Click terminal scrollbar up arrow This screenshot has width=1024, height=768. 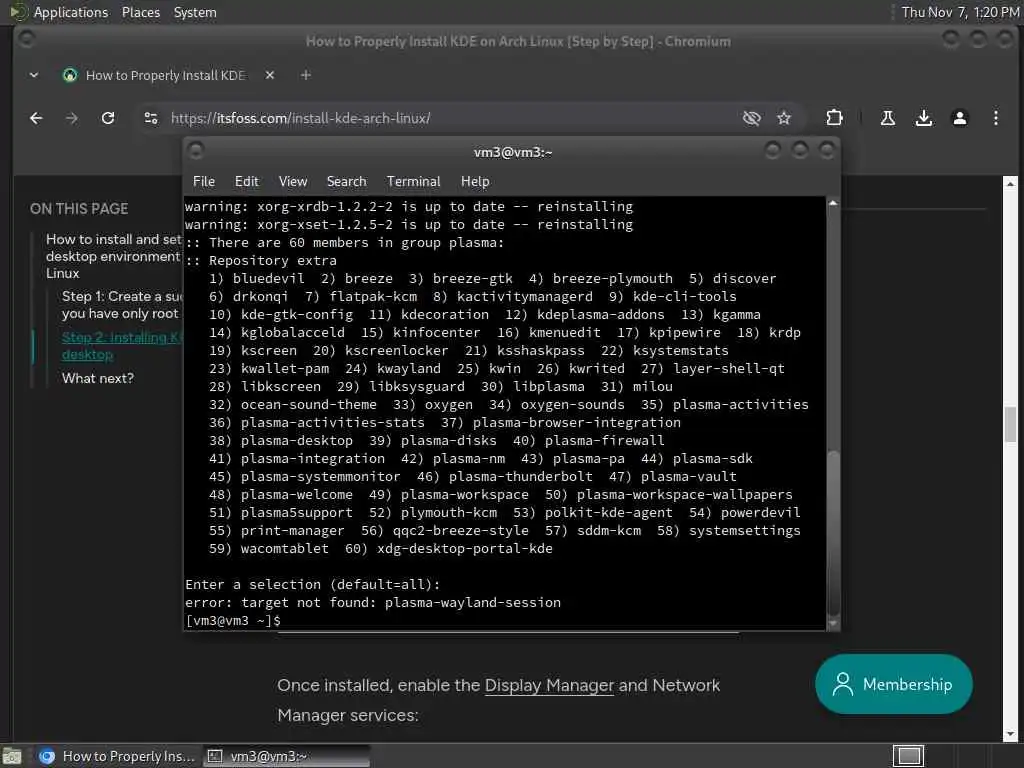coord(833,203)
